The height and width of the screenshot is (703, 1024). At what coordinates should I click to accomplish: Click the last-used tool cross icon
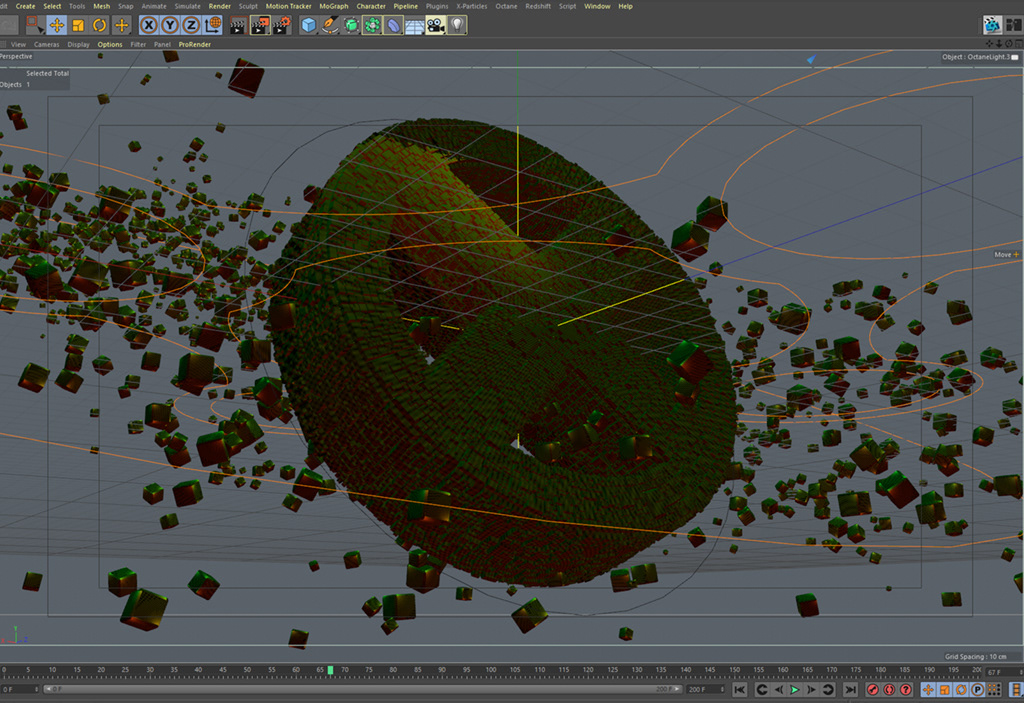(121, 25)
